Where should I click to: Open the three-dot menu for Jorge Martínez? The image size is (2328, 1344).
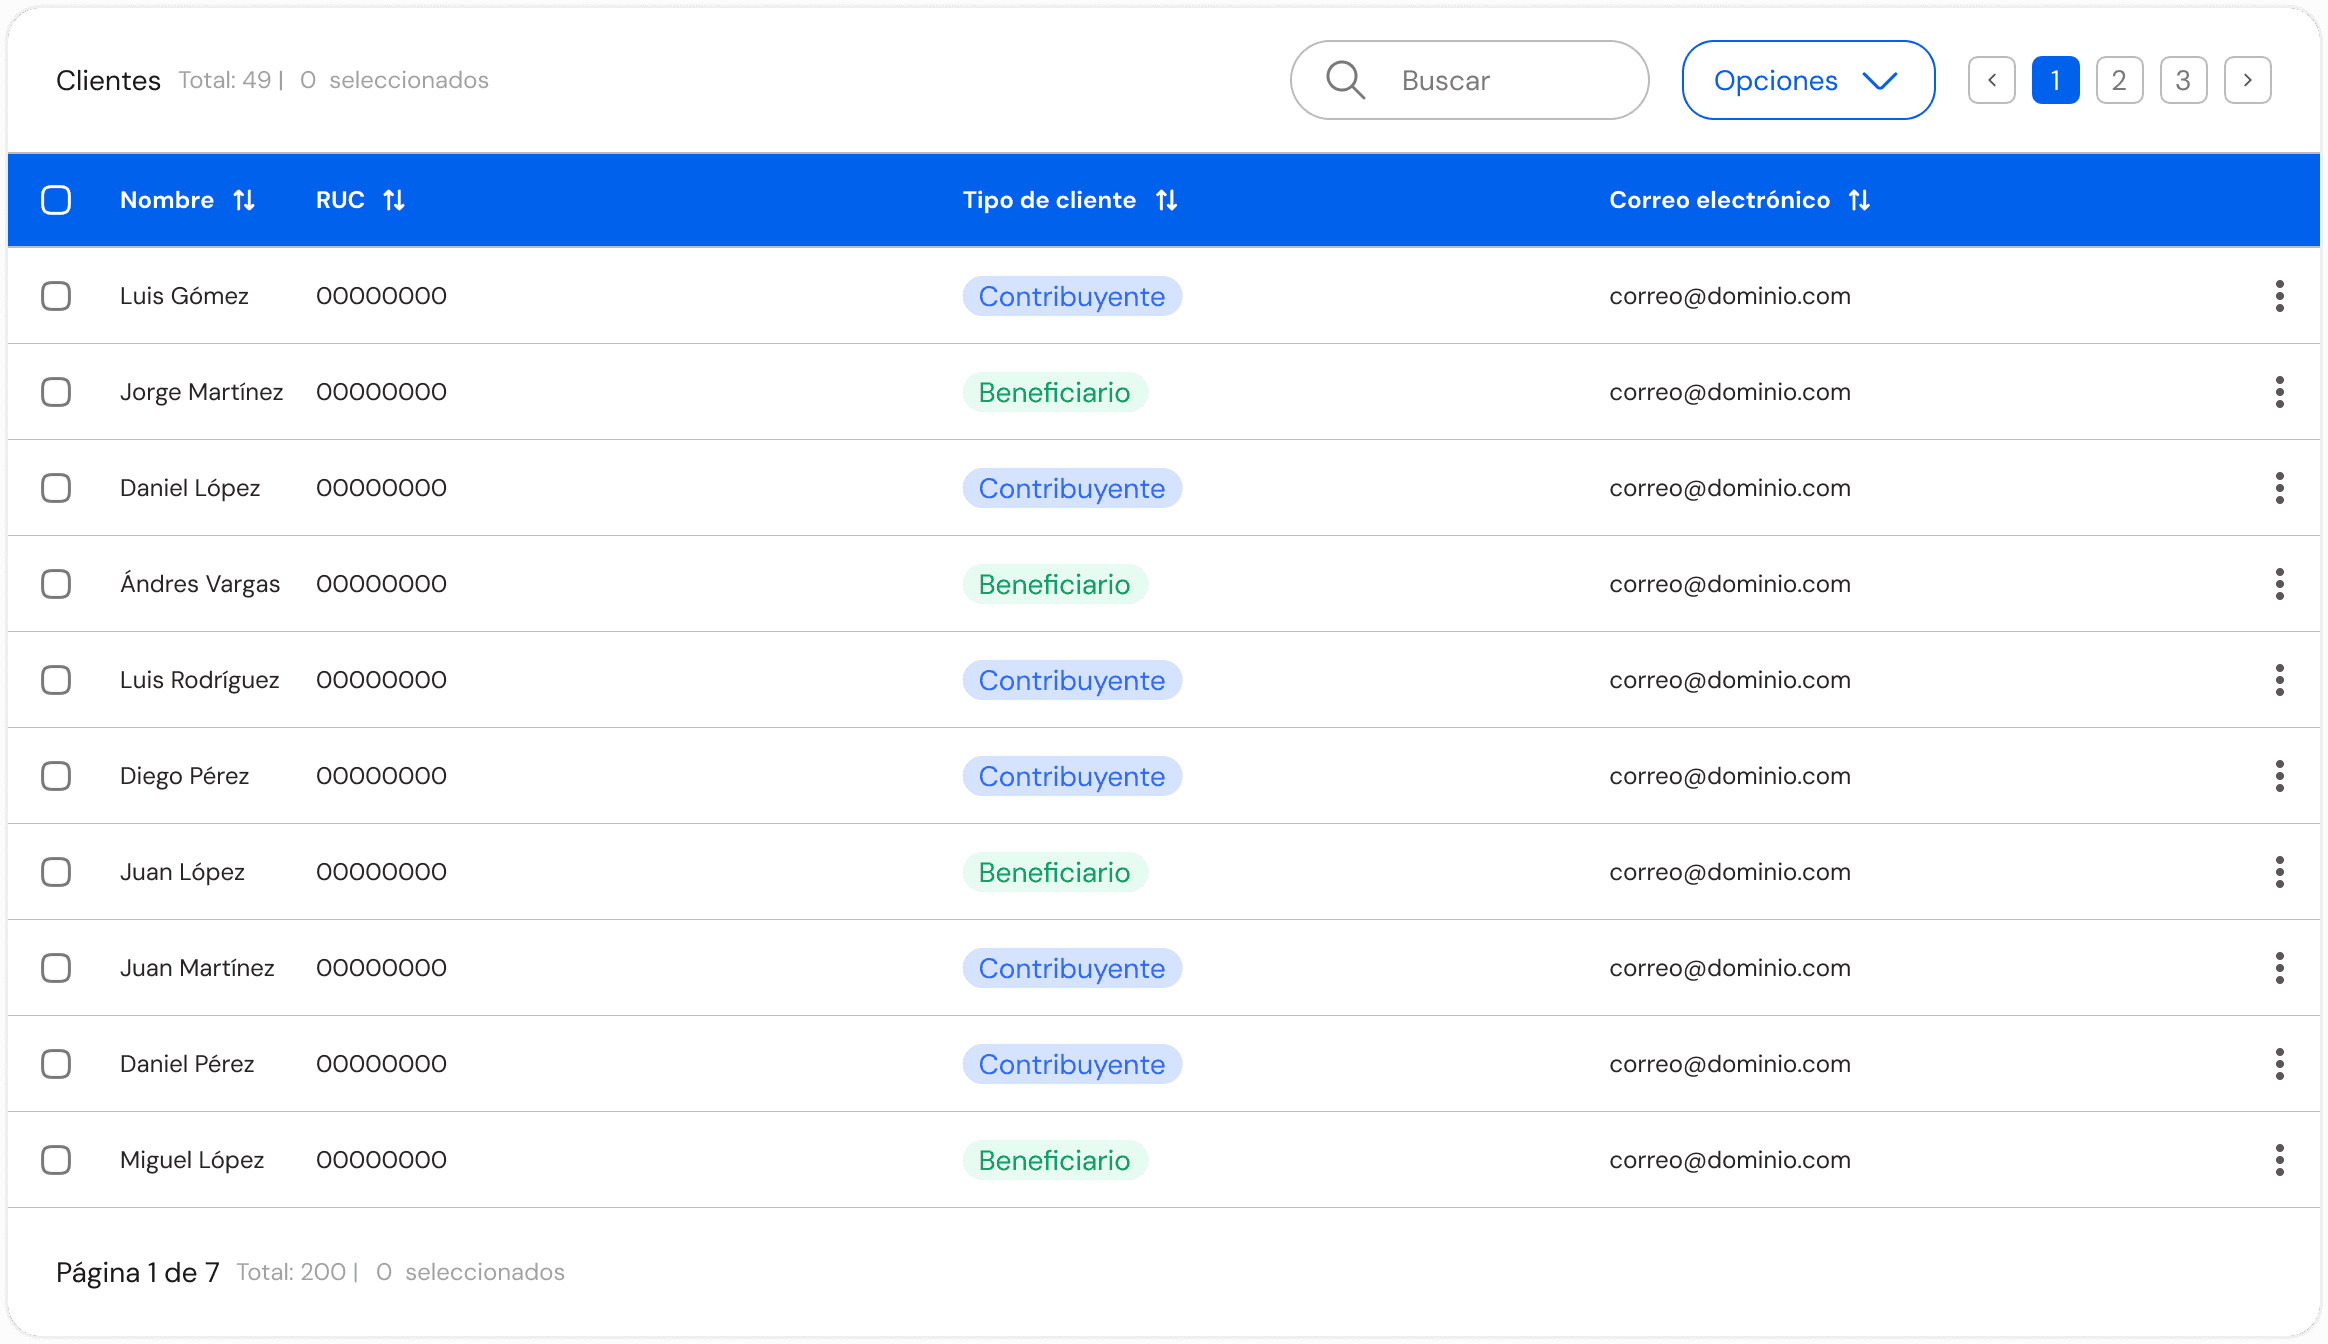pos(2279,392)
